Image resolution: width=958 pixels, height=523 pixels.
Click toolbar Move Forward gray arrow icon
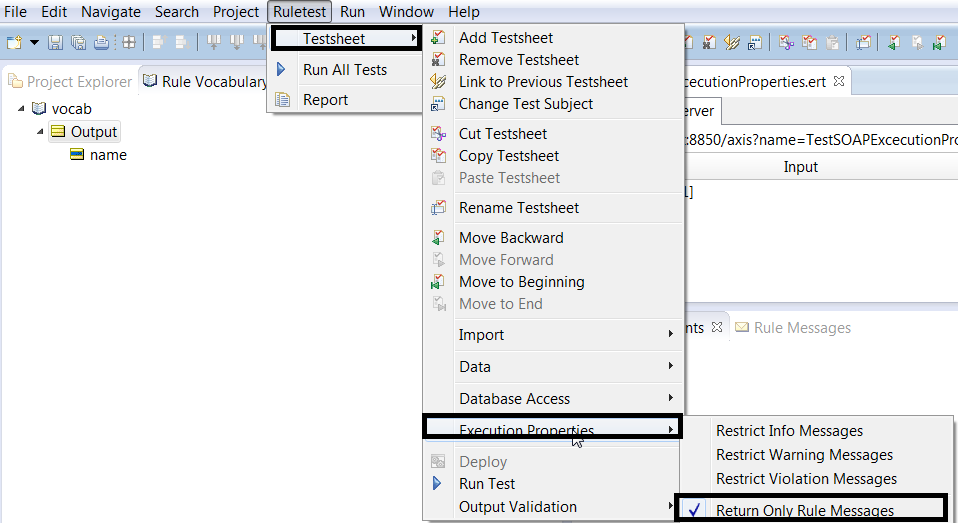917,42
